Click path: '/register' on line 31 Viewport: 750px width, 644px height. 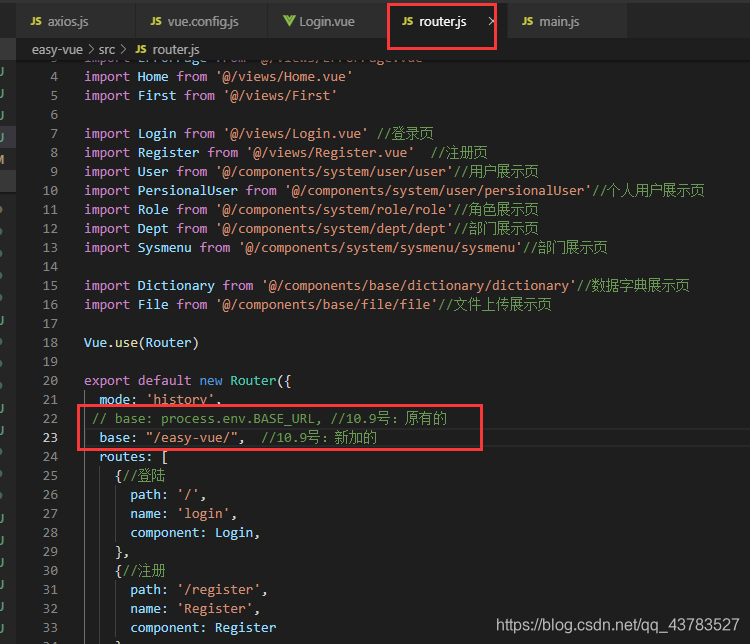[x=199, y=590]
